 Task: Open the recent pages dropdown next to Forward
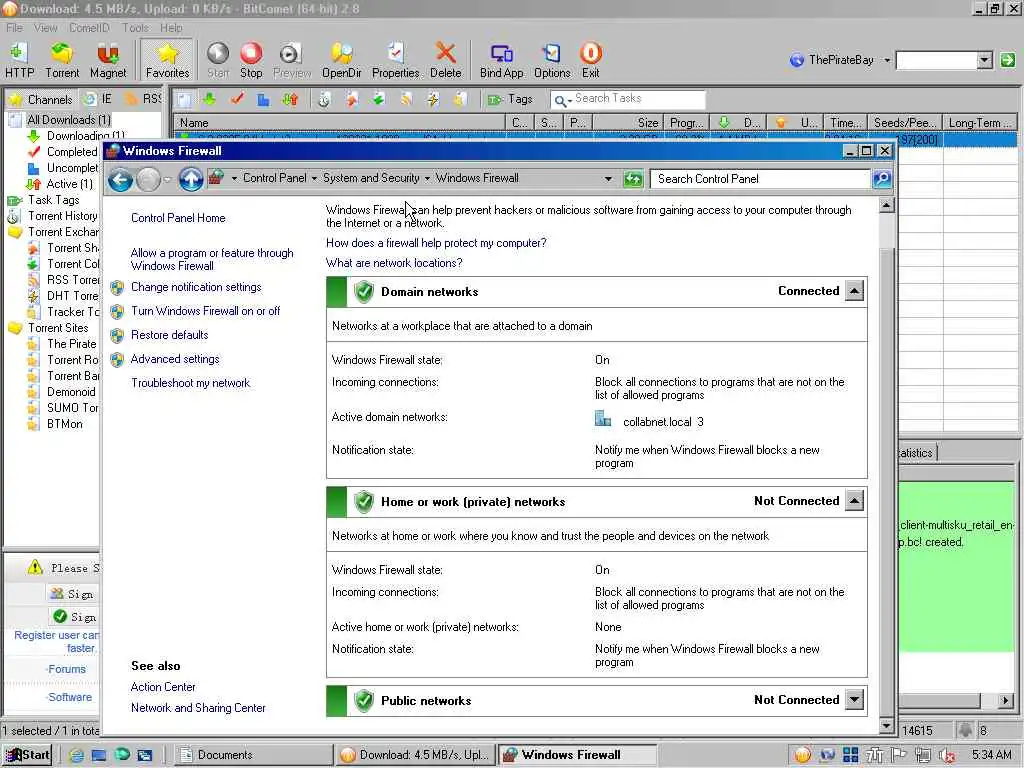click(x=167, y=179)
